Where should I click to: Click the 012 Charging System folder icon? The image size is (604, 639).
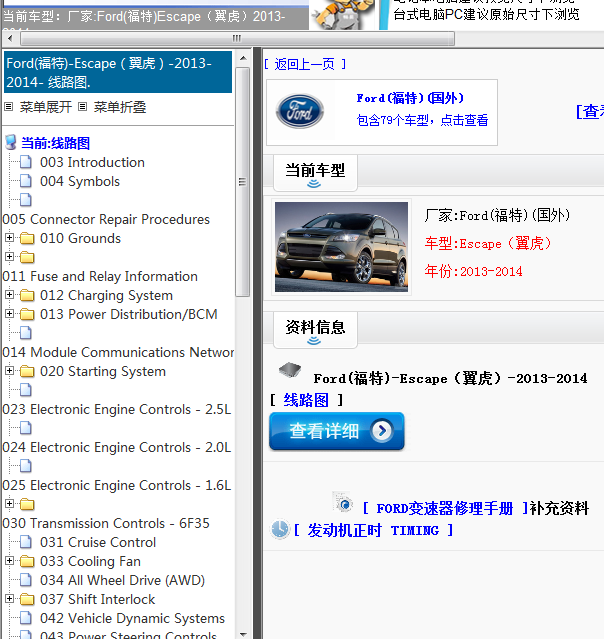pyautogui.click(x=27, y=295)
